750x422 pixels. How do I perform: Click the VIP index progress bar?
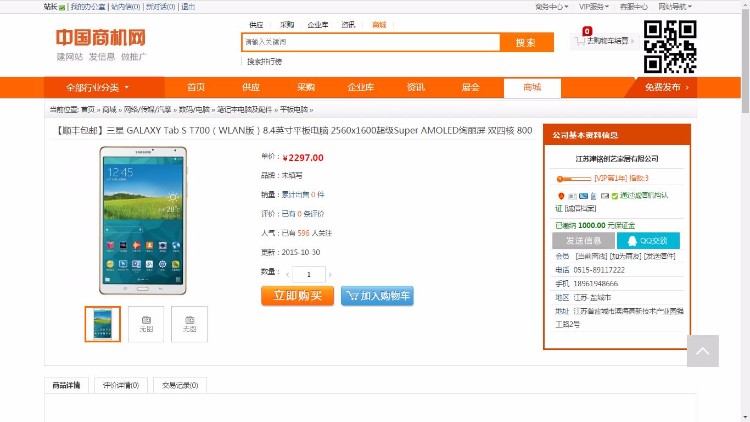click(574, 179)
